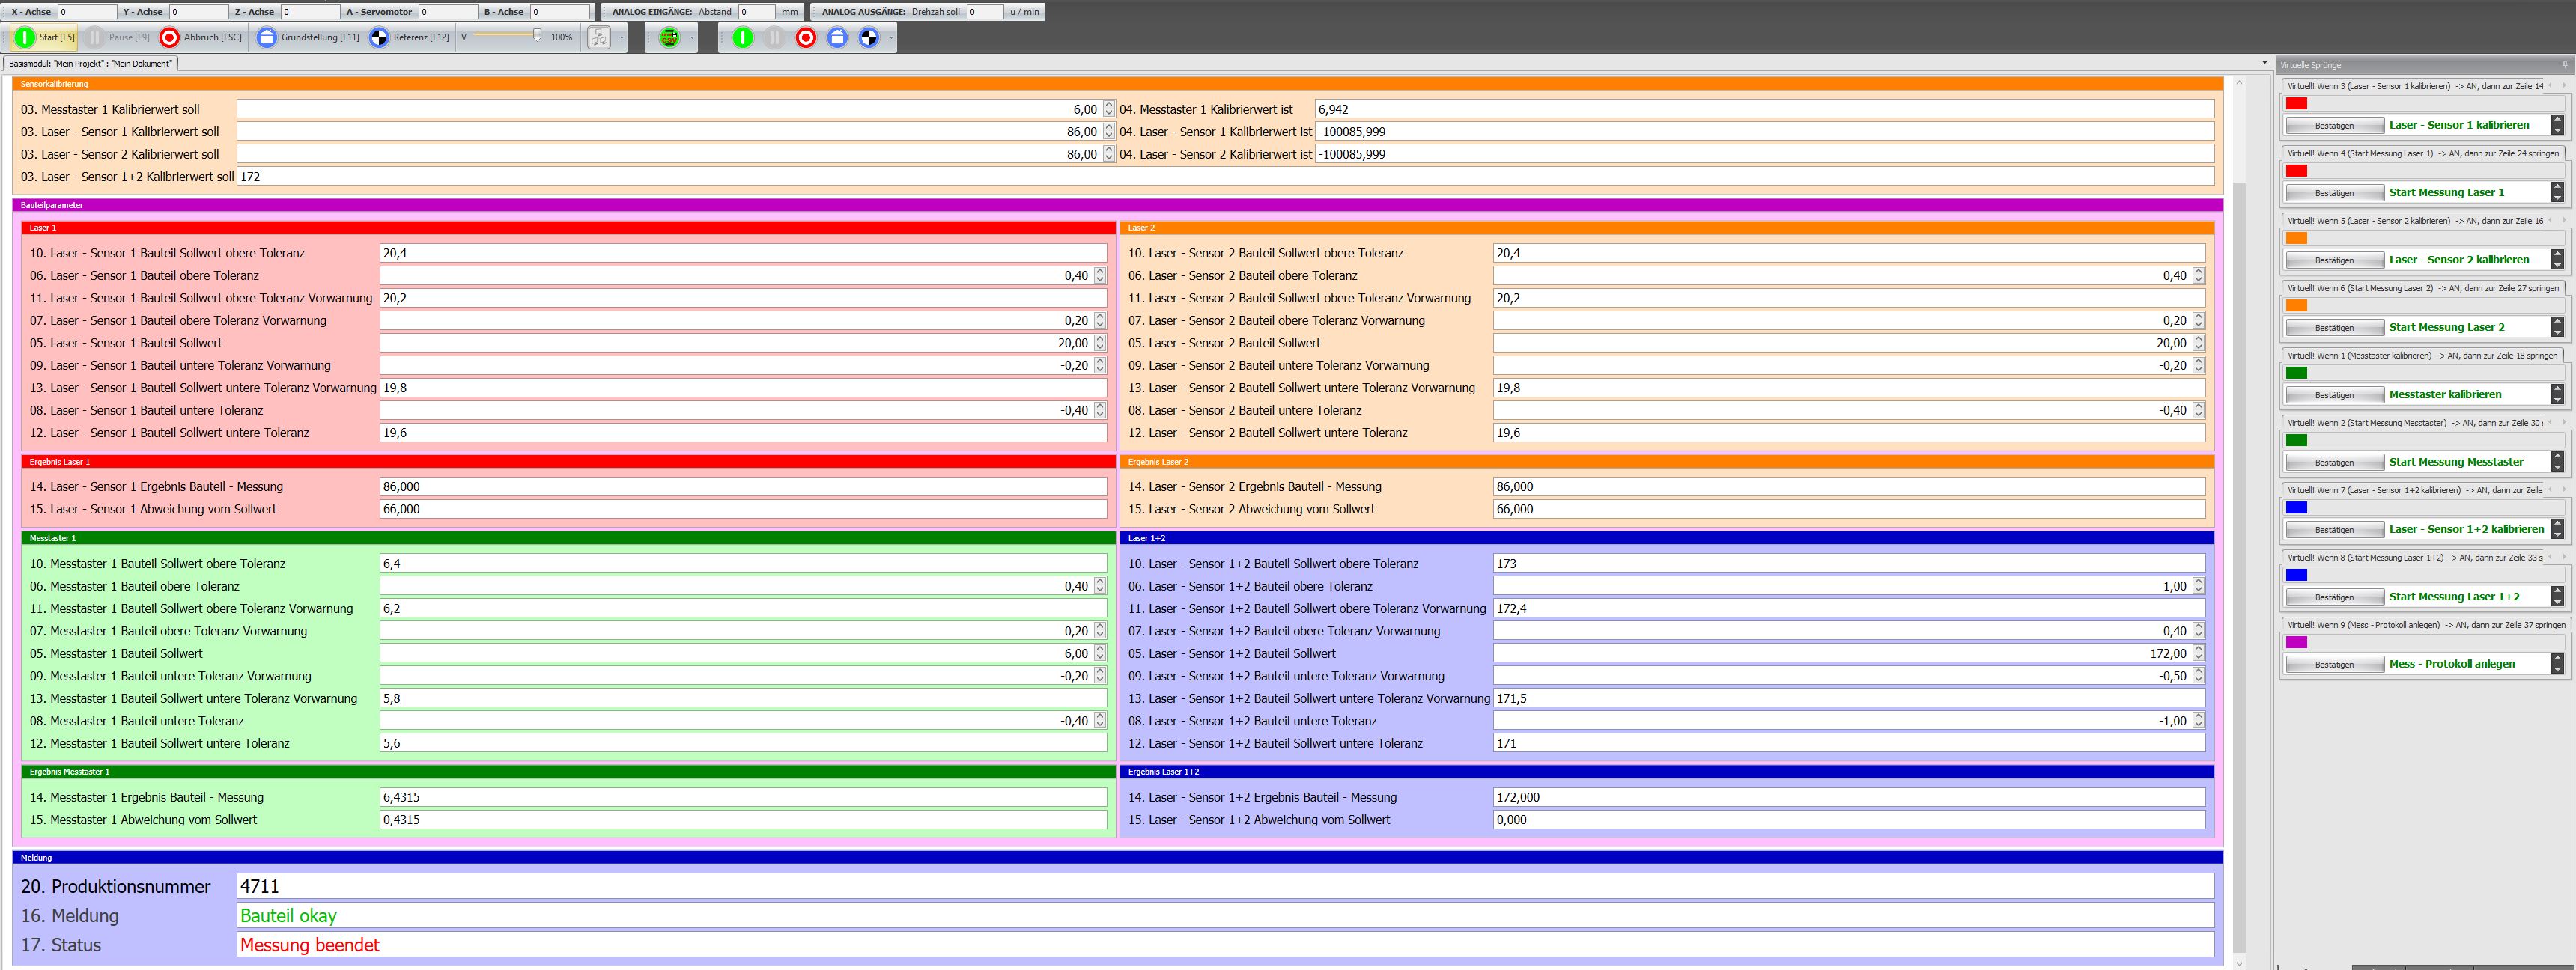Click Bestätigen for Laser - Sensor 2 kalibrieren

point(2334,260)
